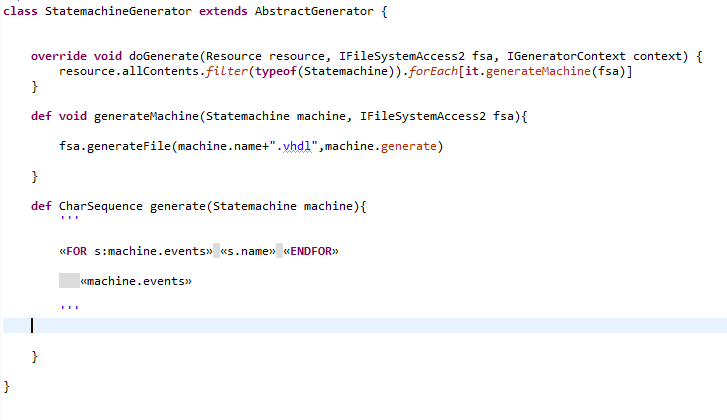Click generateMachine call inside forEach brackets
Image resolution: width=727 pixels, height=420 pixels.
(x=538, y=71)
